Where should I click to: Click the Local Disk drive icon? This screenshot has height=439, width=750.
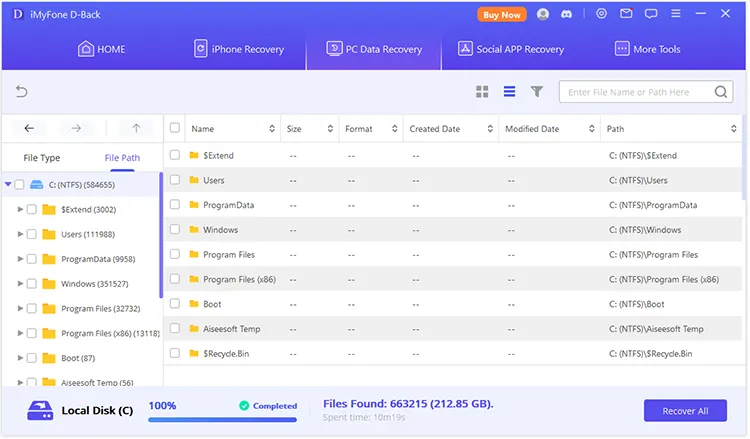pos(40,410)
